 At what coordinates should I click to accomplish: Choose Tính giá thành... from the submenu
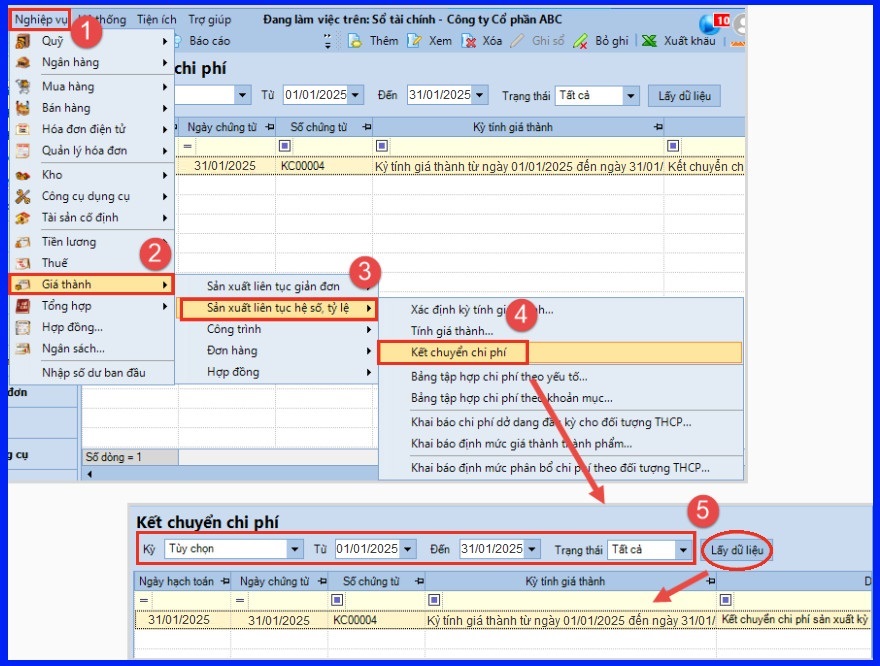tap(452, 330)
